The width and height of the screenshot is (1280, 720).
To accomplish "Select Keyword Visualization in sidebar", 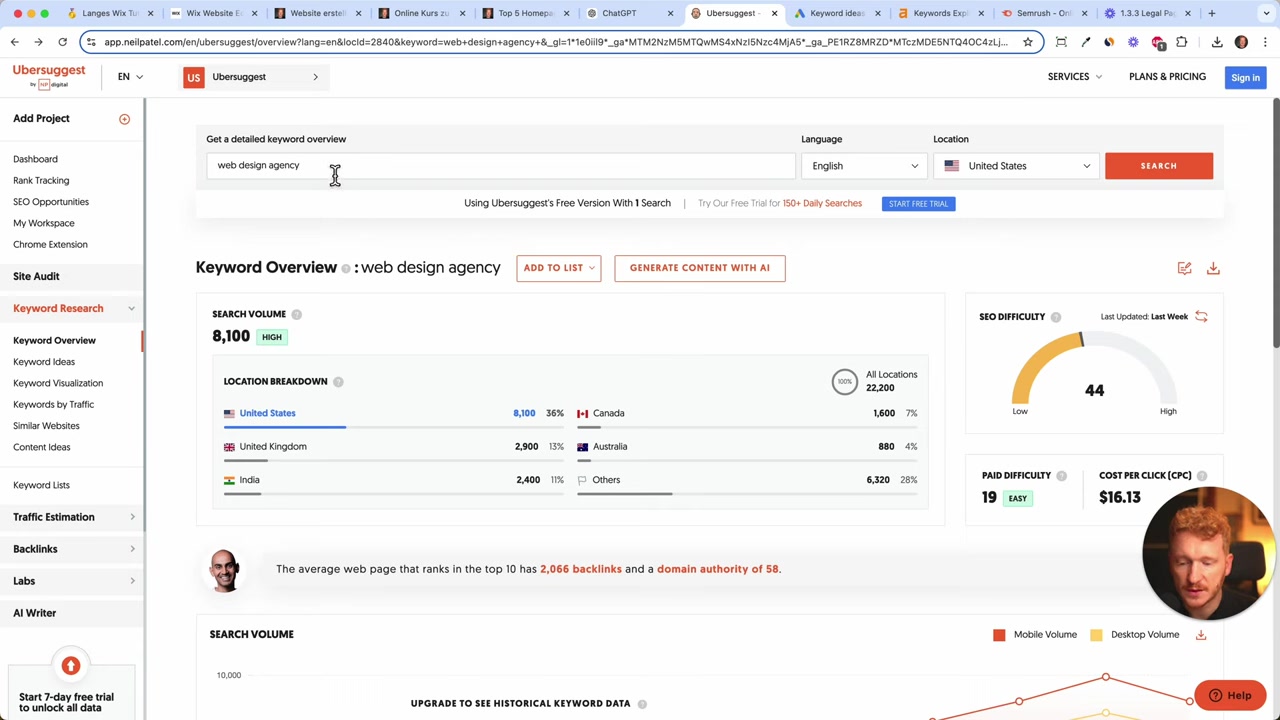I will 58,383.
